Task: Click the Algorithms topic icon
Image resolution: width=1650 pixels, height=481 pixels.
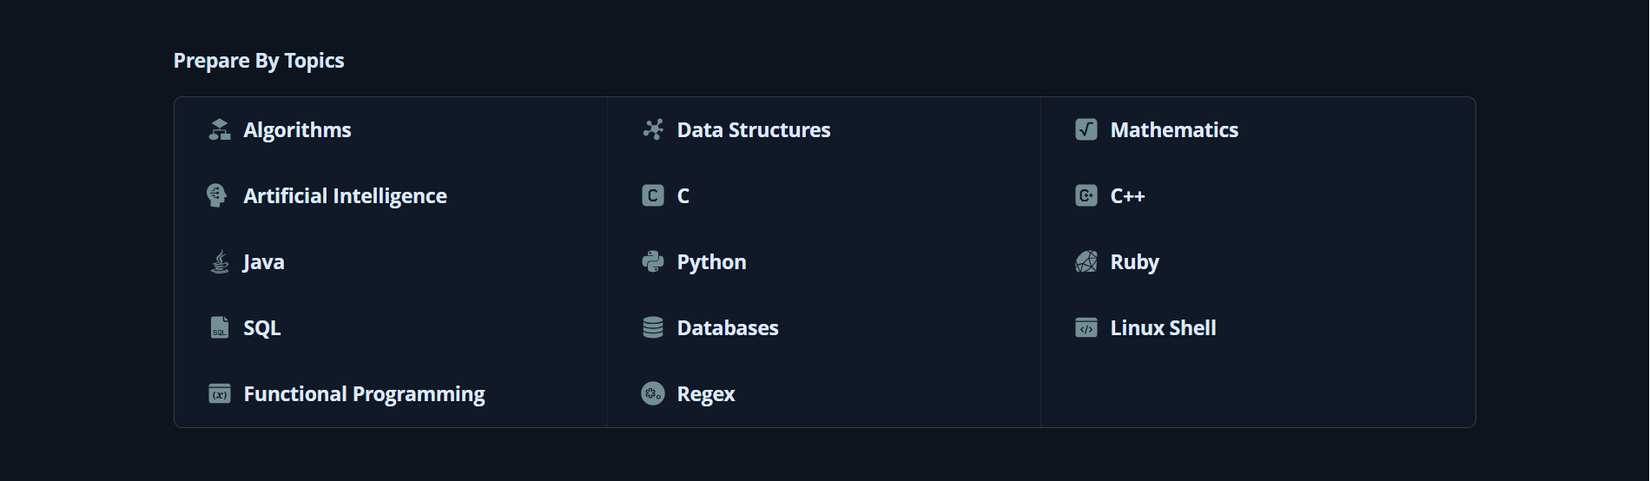Action: tap(219, 130)
